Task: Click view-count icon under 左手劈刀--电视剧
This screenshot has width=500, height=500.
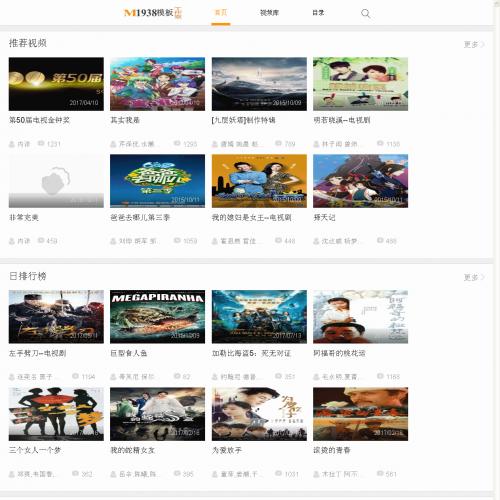Action: [x=76, y=376]
